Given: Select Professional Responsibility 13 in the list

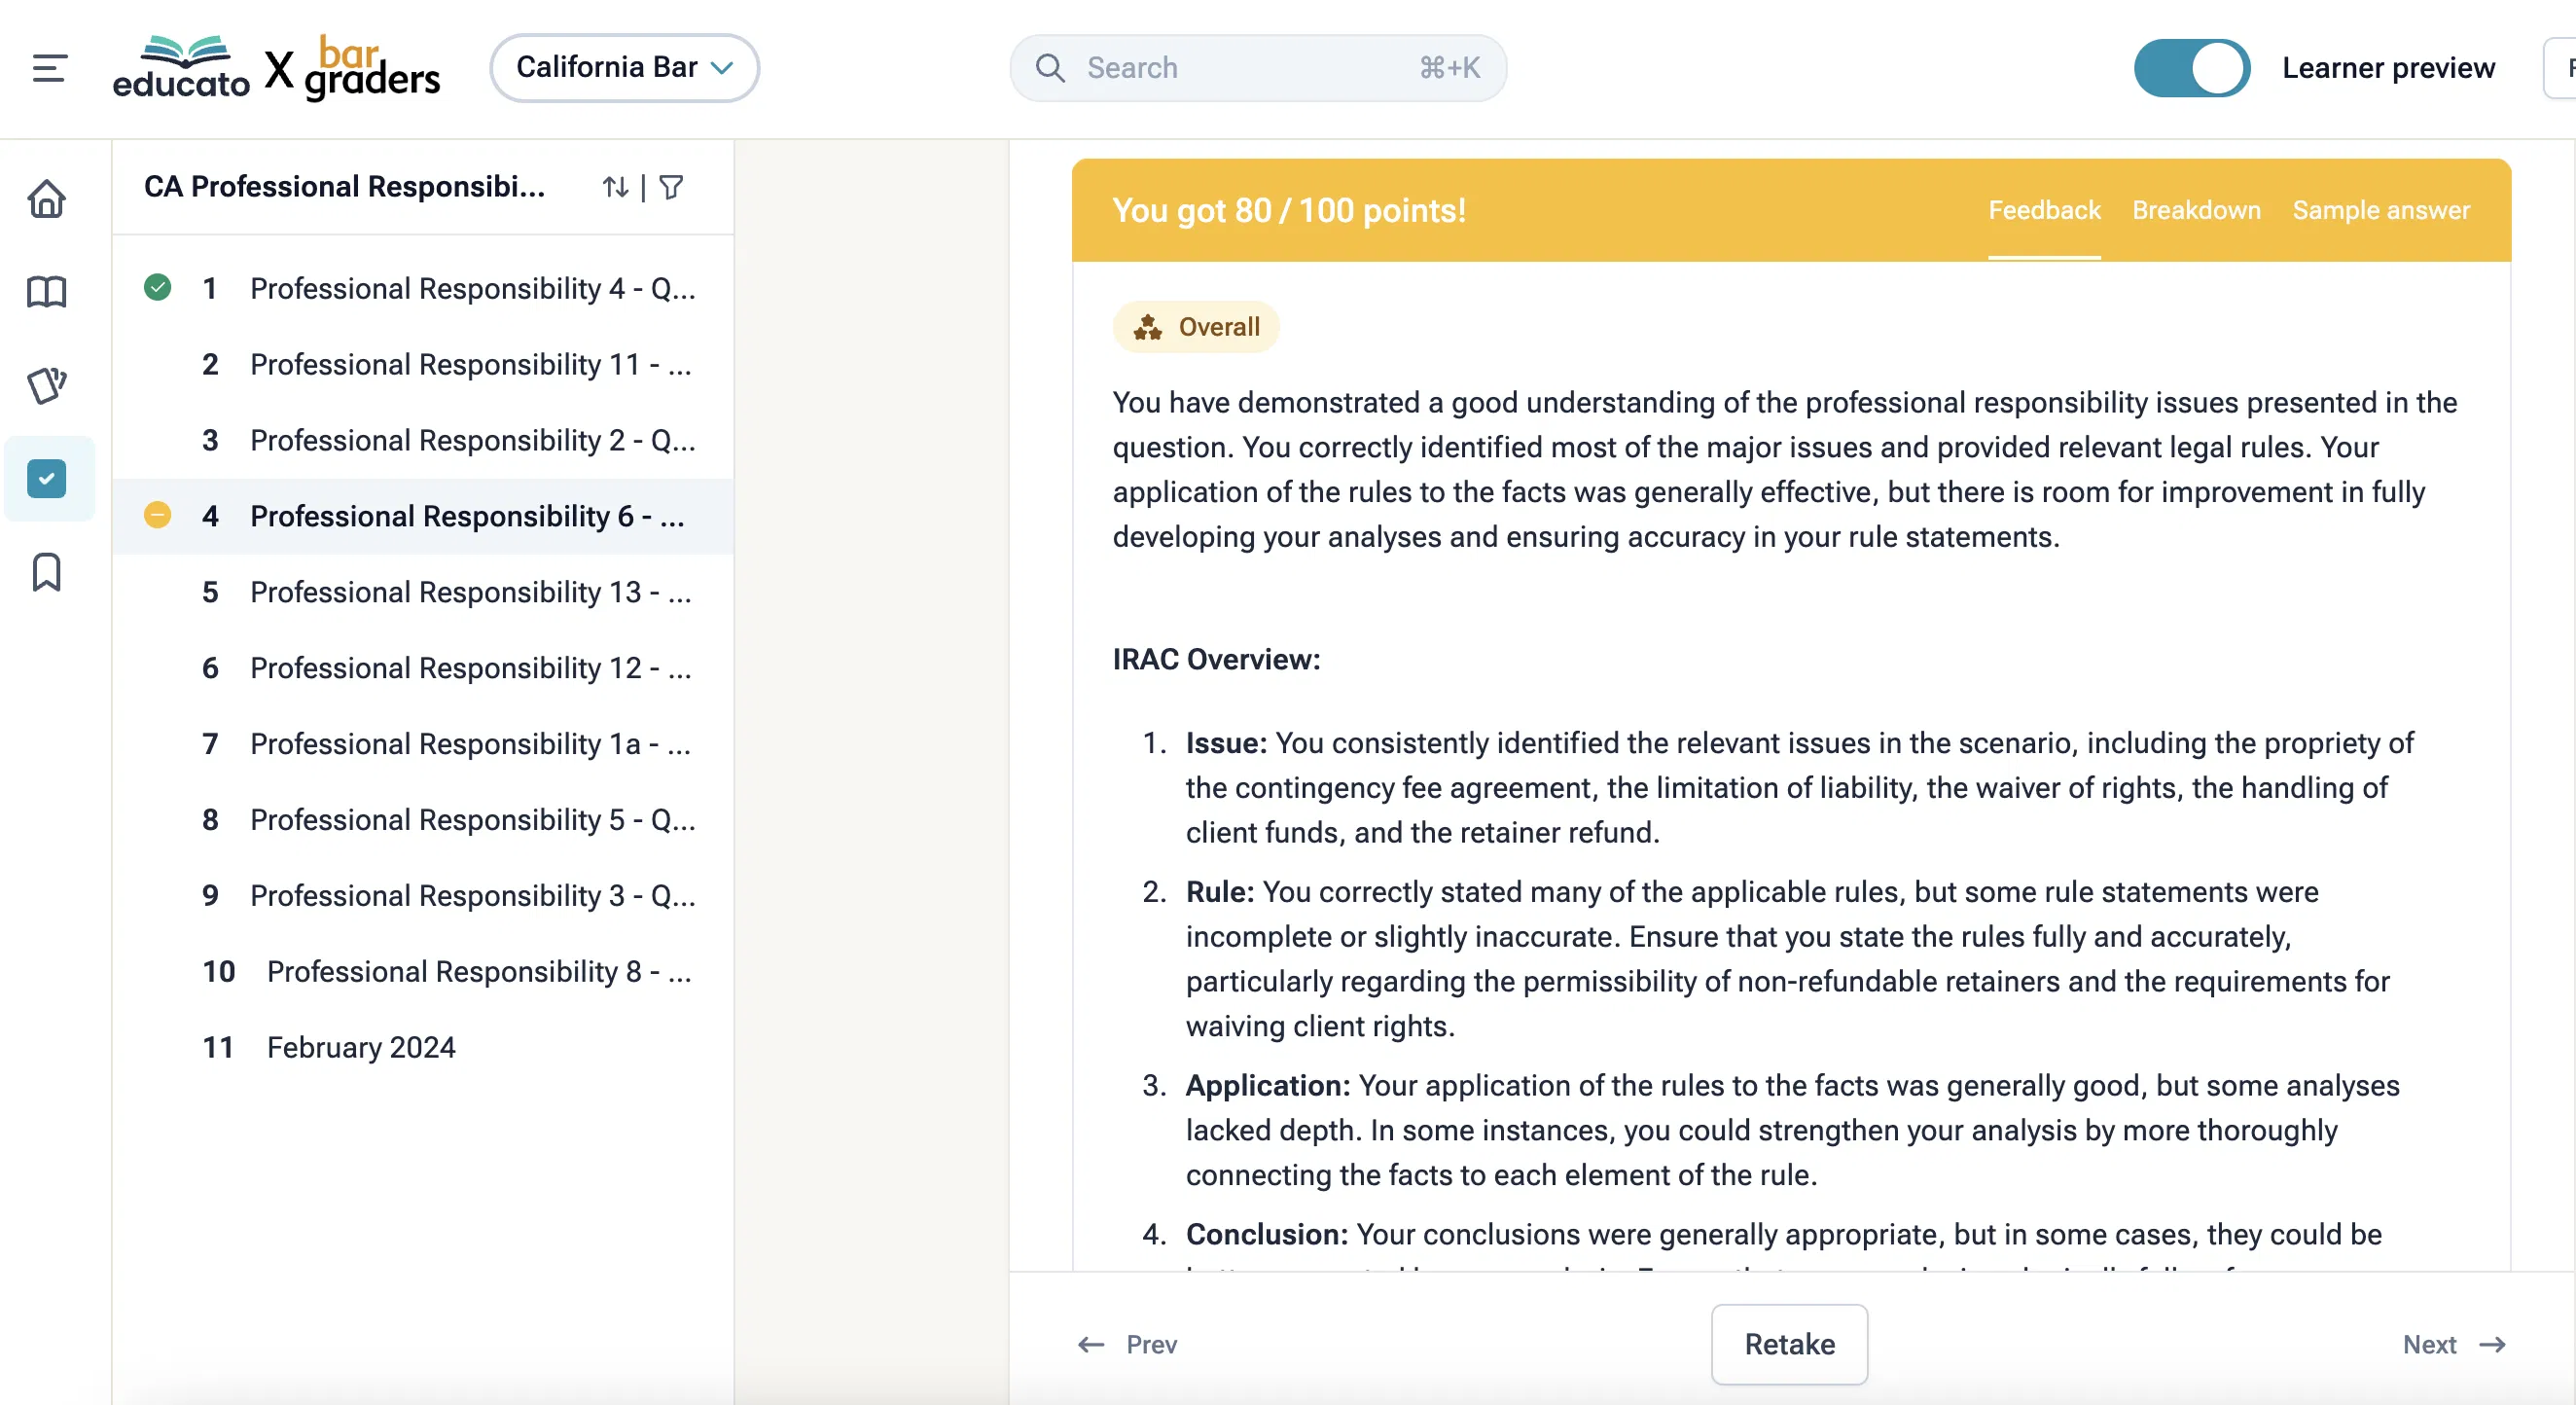Looking at the screenshot, I should click(470, 592).
